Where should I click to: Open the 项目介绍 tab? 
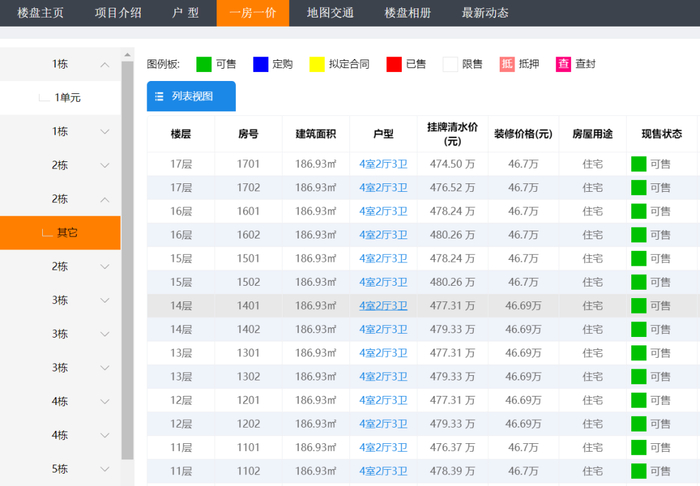[119, 13]
